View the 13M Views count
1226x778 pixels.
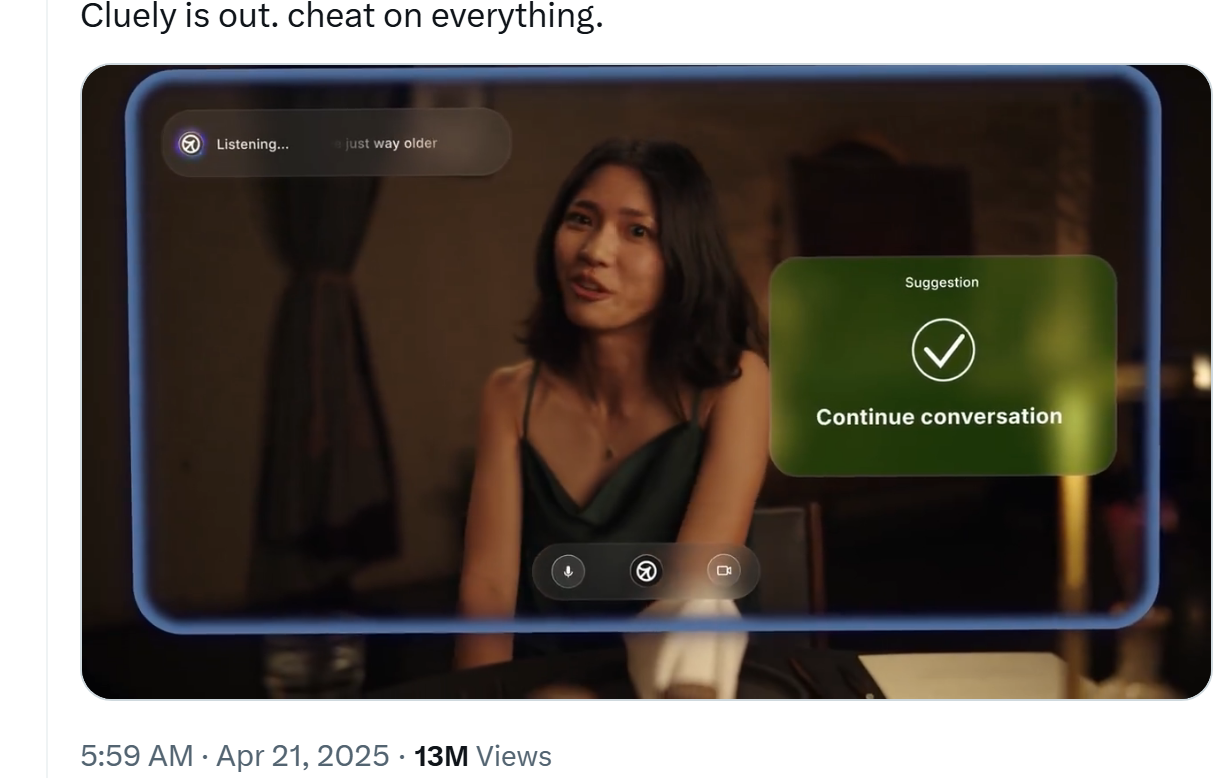[x=483, y=756]
